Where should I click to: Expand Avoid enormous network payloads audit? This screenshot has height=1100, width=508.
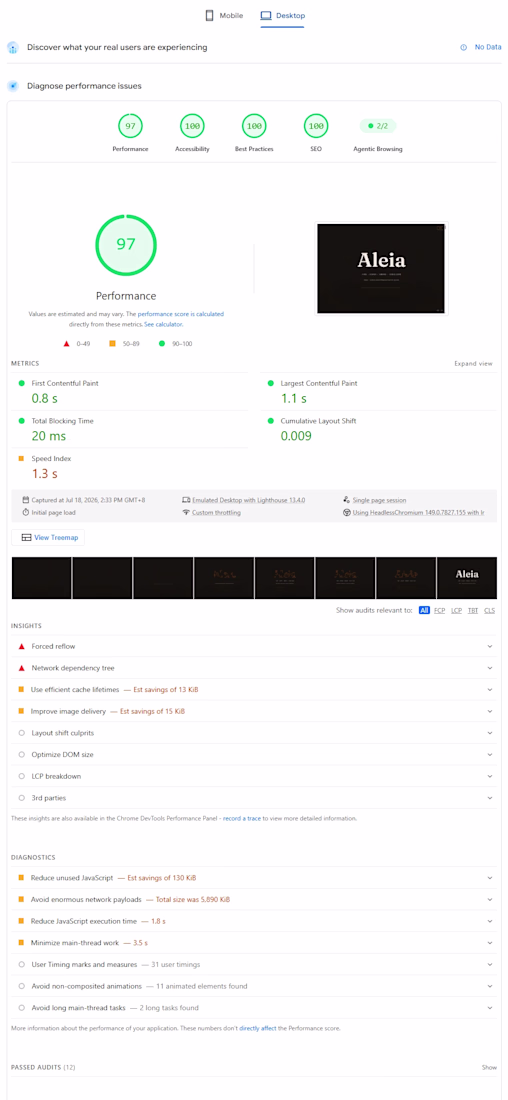254,899
